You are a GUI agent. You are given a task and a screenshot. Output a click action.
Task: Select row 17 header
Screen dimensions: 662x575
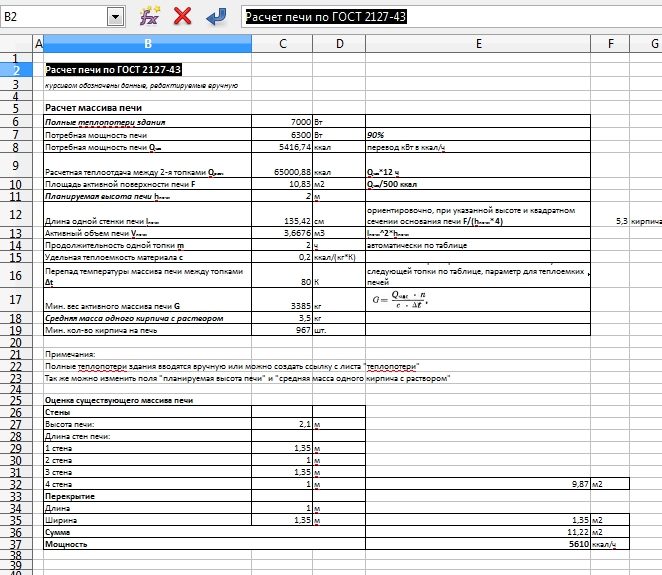point(16,300)
